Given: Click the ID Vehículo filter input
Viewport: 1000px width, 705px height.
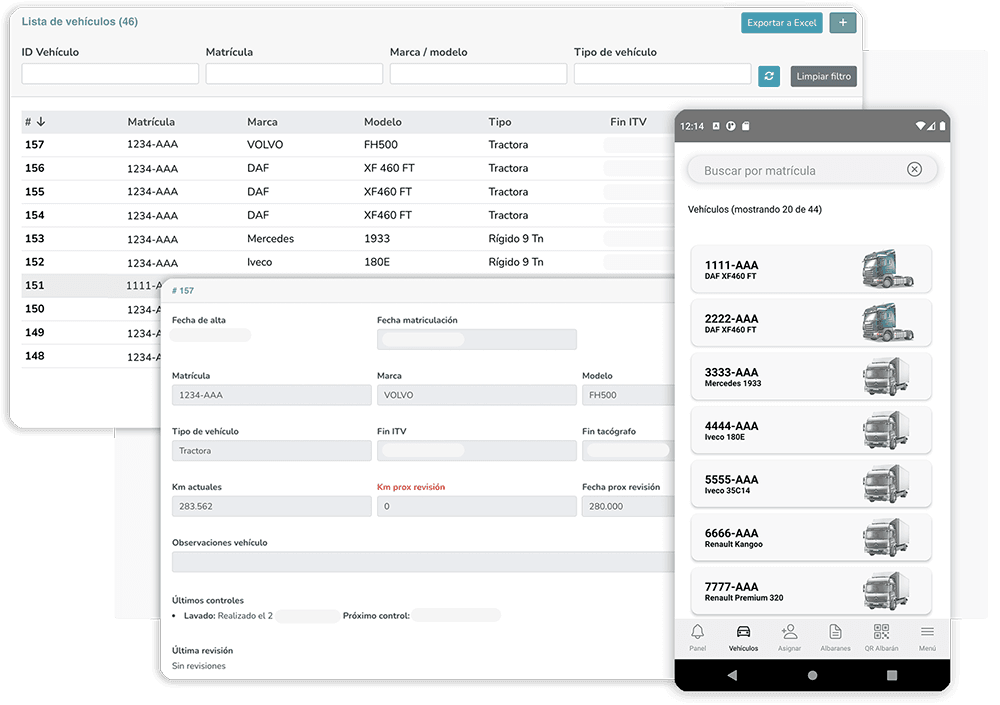Looking at the screenshot, I should (110, 73).
